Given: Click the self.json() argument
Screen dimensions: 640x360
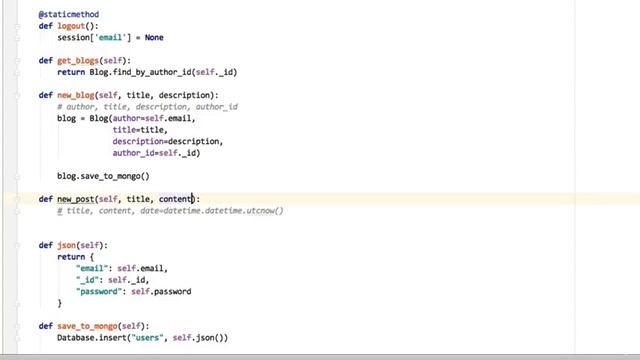Looking at the screenshot, I should coord(198,338).
